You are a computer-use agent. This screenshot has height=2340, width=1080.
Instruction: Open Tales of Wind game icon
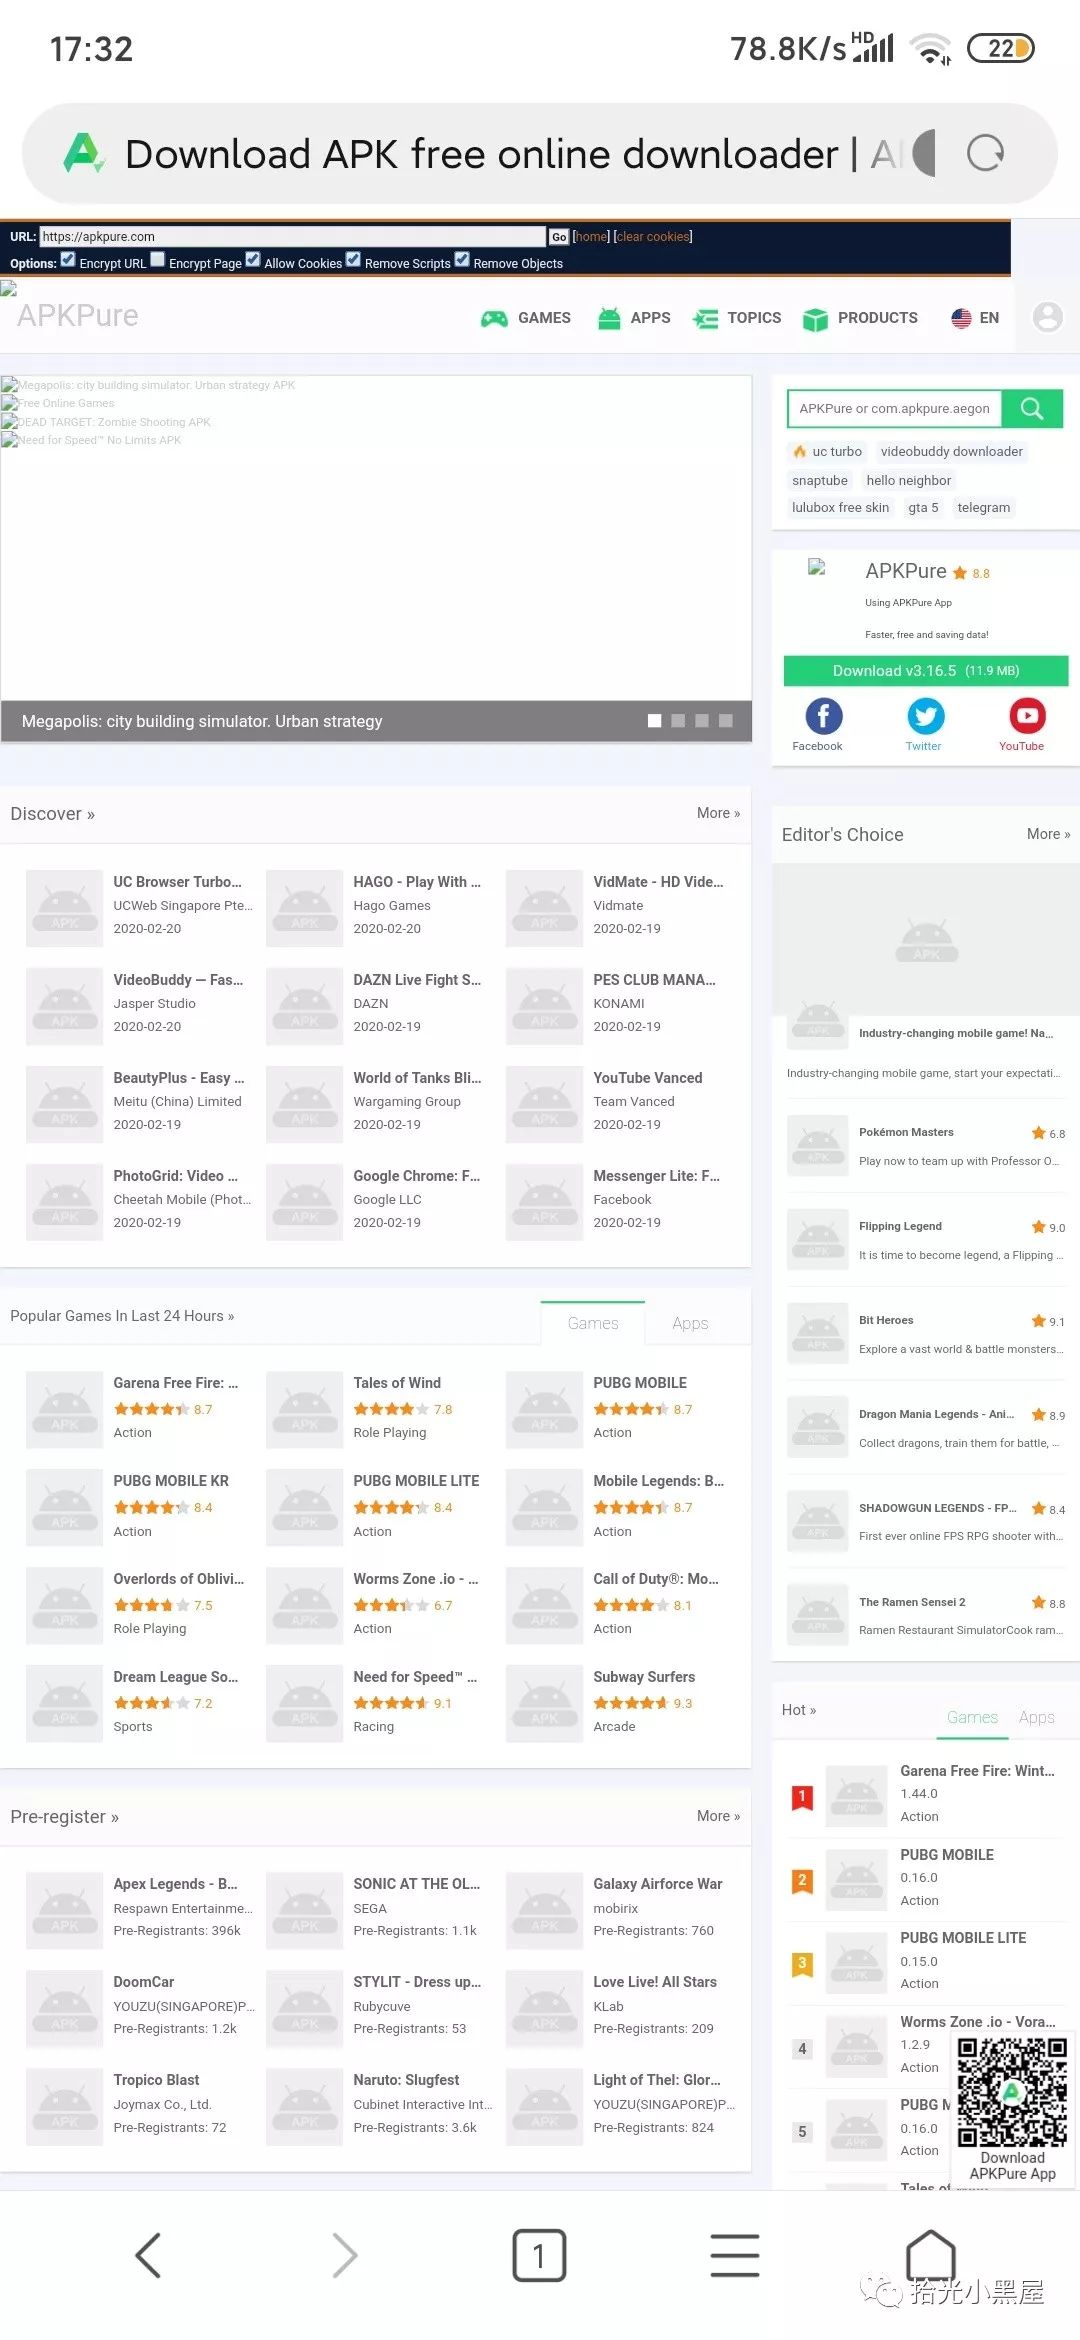pyautogui.click(x=304, y=1409)
